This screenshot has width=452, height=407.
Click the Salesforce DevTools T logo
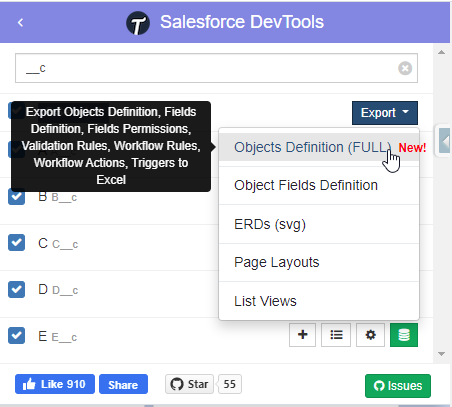click(x=138, y=23)
